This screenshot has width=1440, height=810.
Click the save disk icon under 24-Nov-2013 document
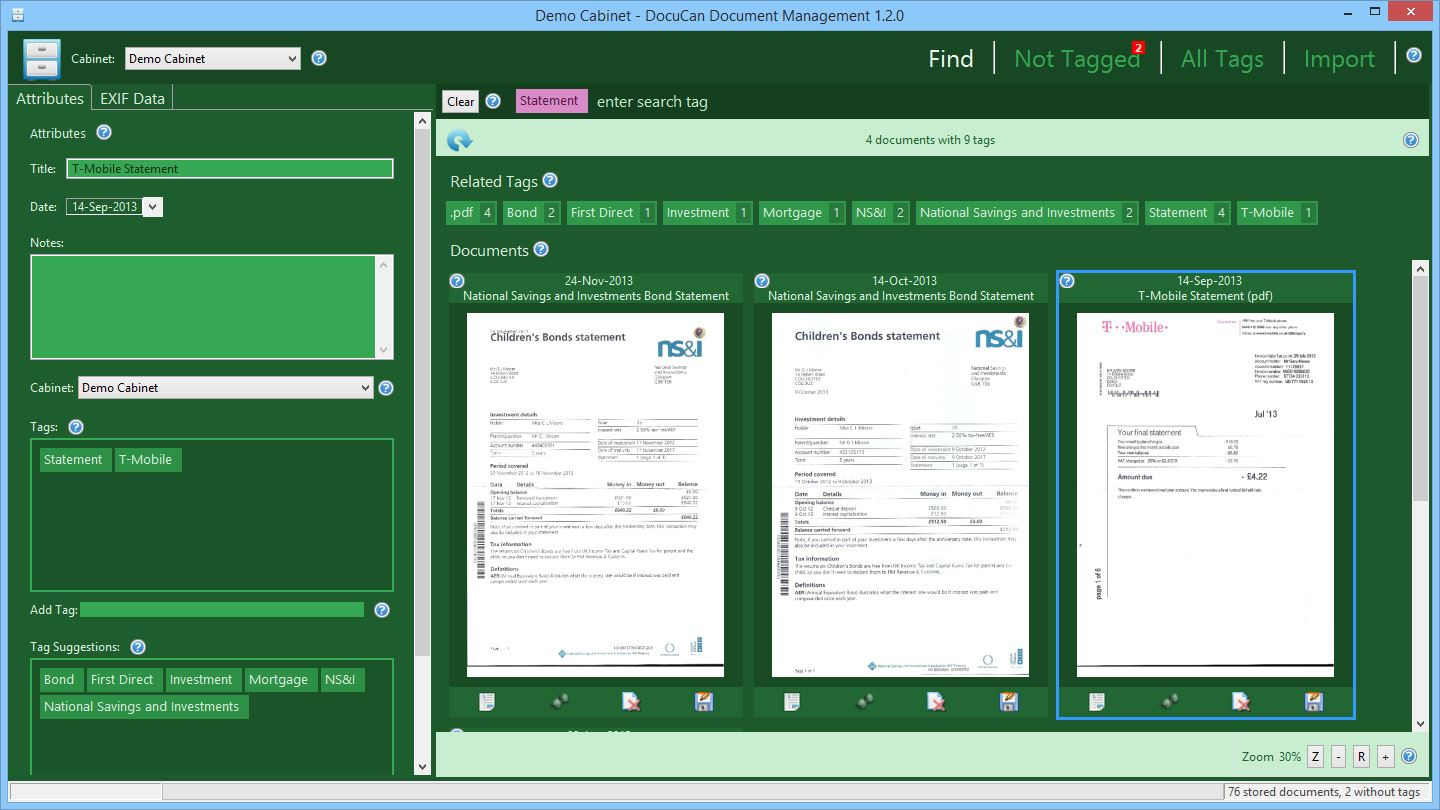click(x=704, y=702)
